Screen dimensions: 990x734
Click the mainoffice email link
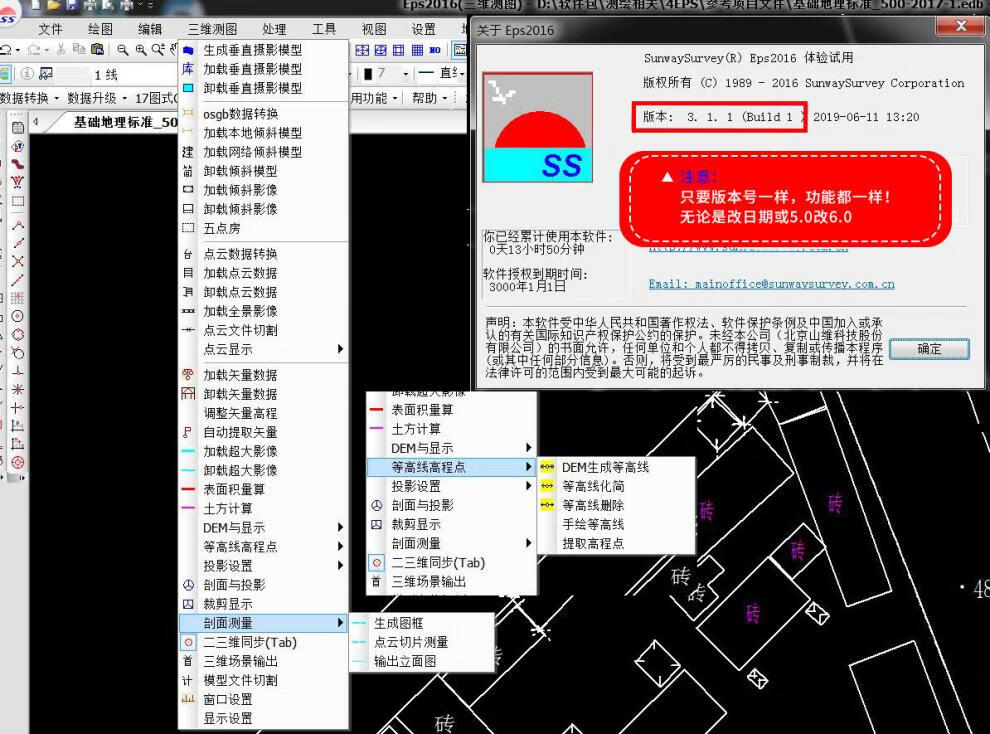[x=771, y=284]
